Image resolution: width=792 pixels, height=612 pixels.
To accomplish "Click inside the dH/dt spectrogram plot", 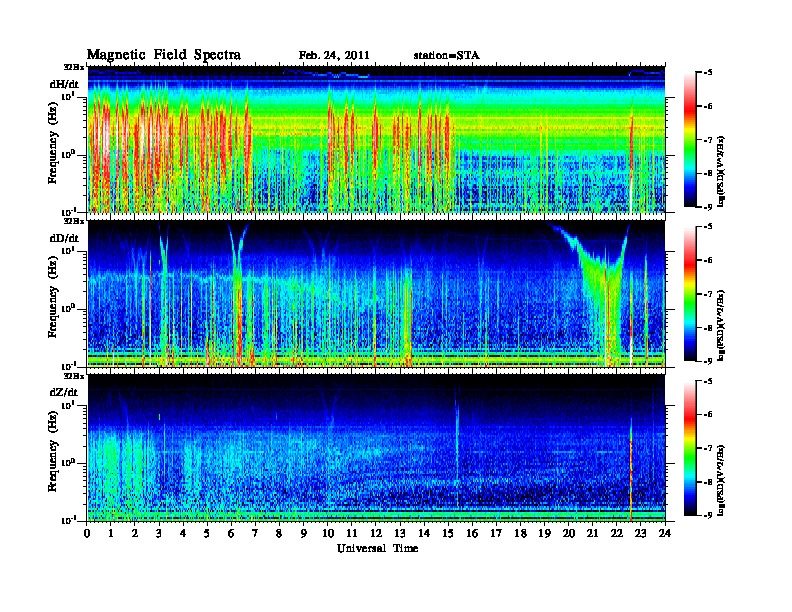I will coord(376,139).
